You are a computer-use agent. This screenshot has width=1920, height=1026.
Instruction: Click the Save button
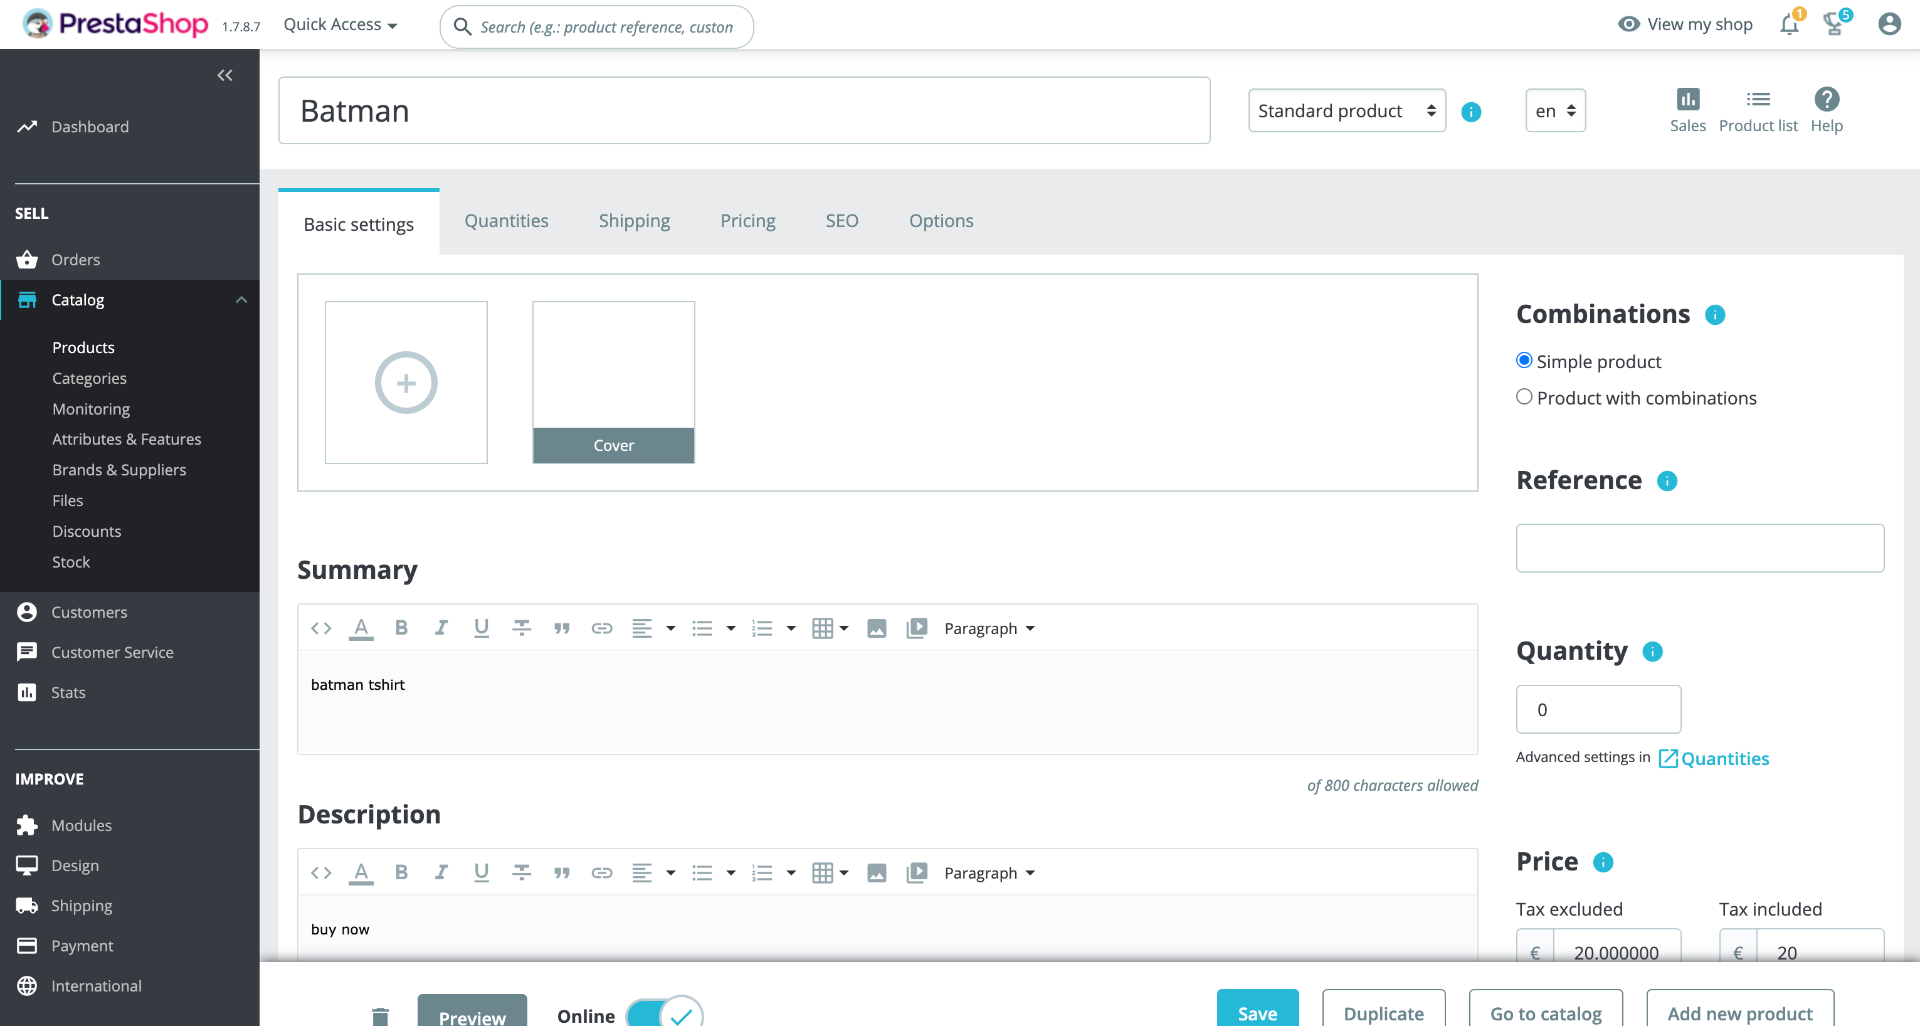click(x=1258, y=1012)
